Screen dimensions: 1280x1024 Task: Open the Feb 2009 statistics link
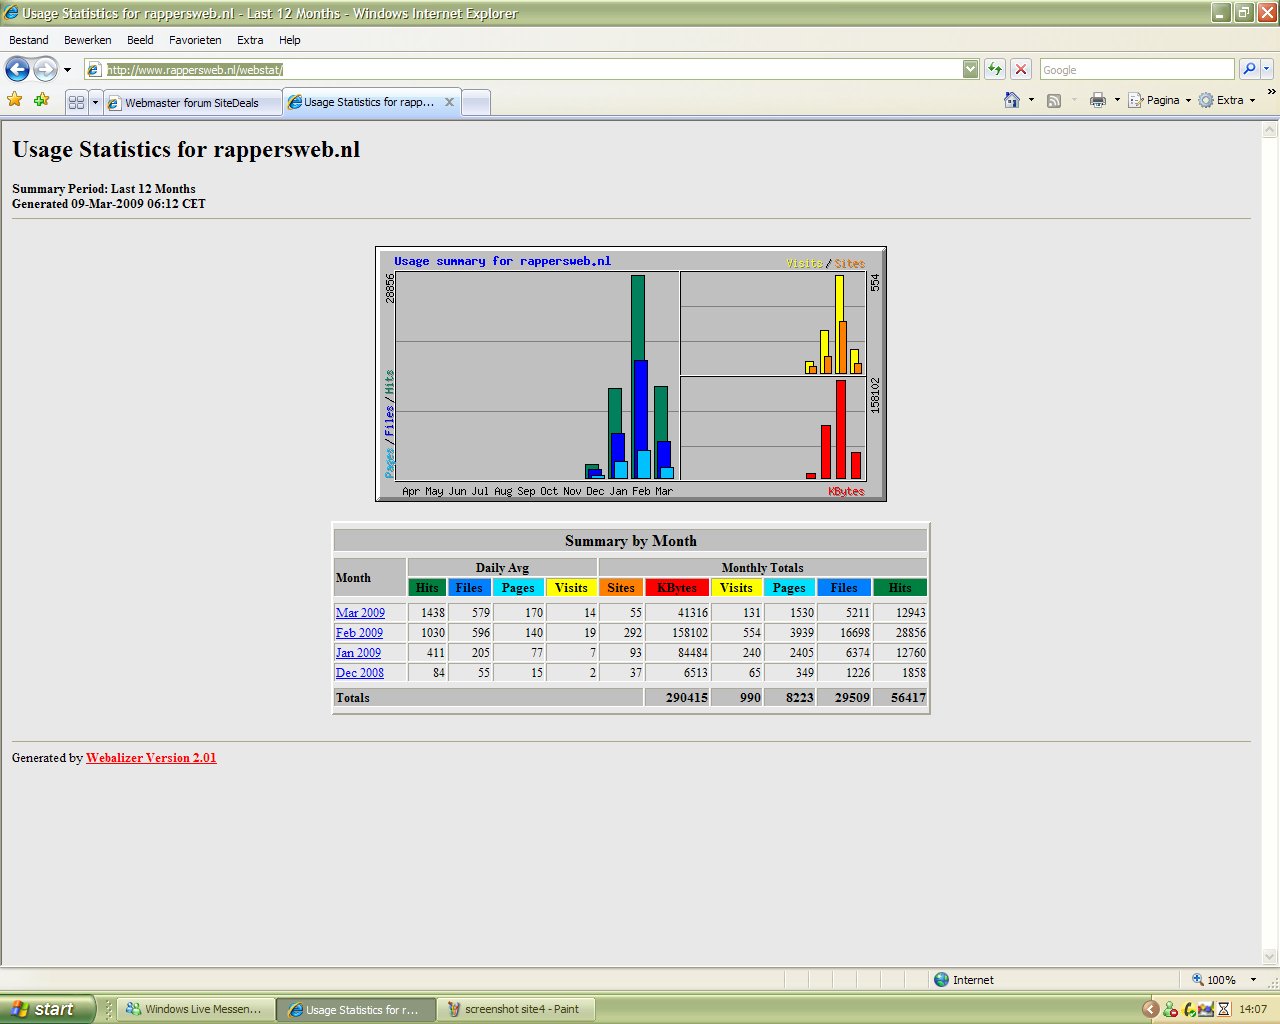coord(359,633)
